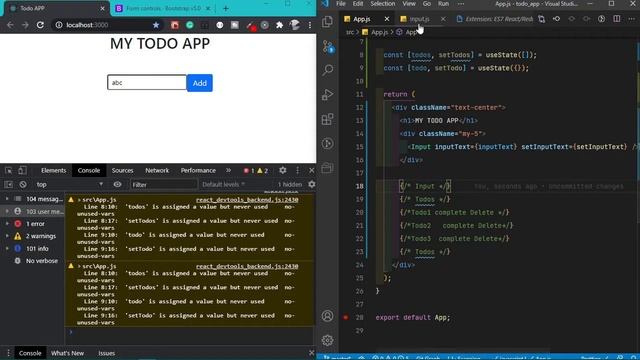This screenshot has height=360, width=640.
Task: Open a new browser tab
Action: click(226, 8)
